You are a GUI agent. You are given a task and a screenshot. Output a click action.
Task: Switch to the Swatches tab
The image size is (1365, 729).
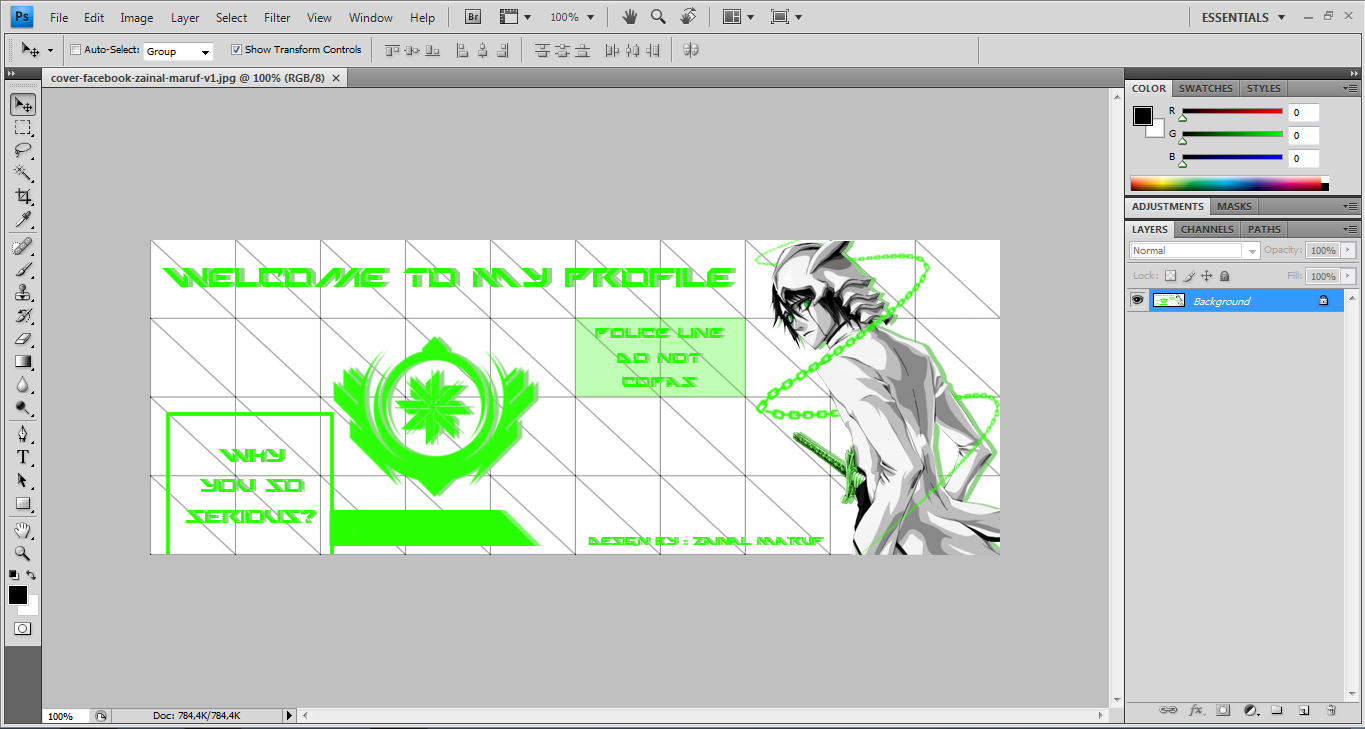click(x=1205, y=88)
